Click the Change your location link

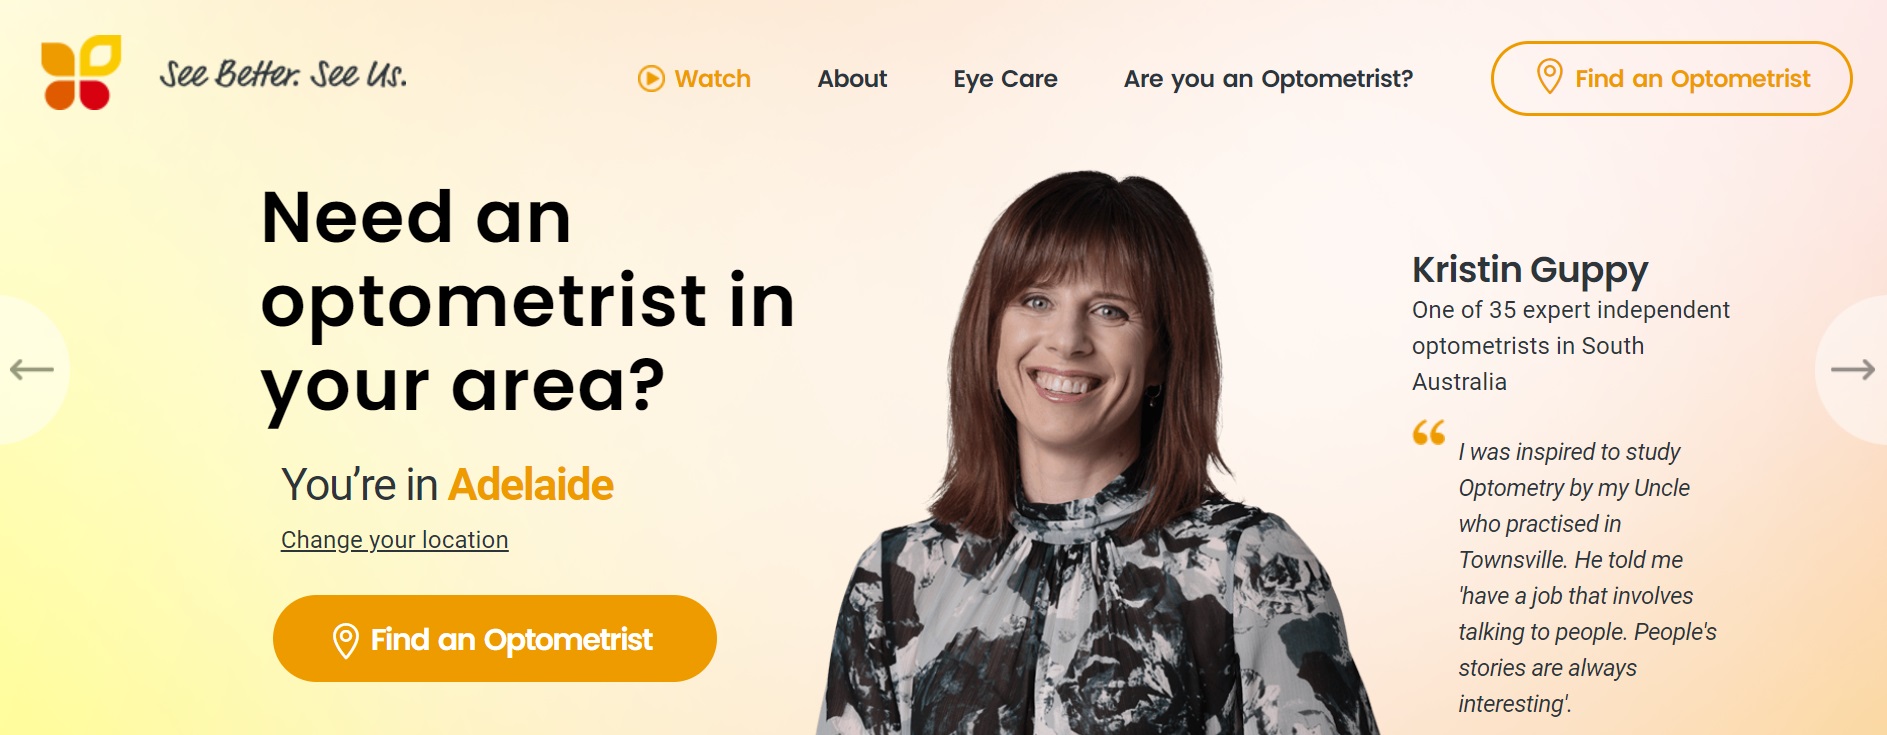click(x=394, y=540)
